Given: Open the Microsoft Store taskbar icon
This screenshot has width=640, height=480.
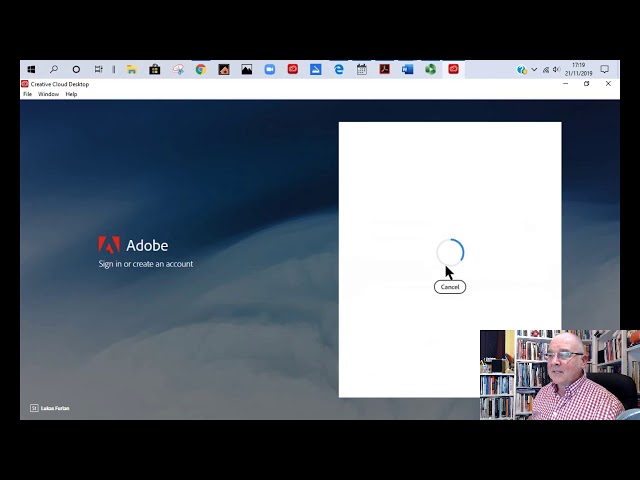Looking at the screenshot, I should pos(154,69).
